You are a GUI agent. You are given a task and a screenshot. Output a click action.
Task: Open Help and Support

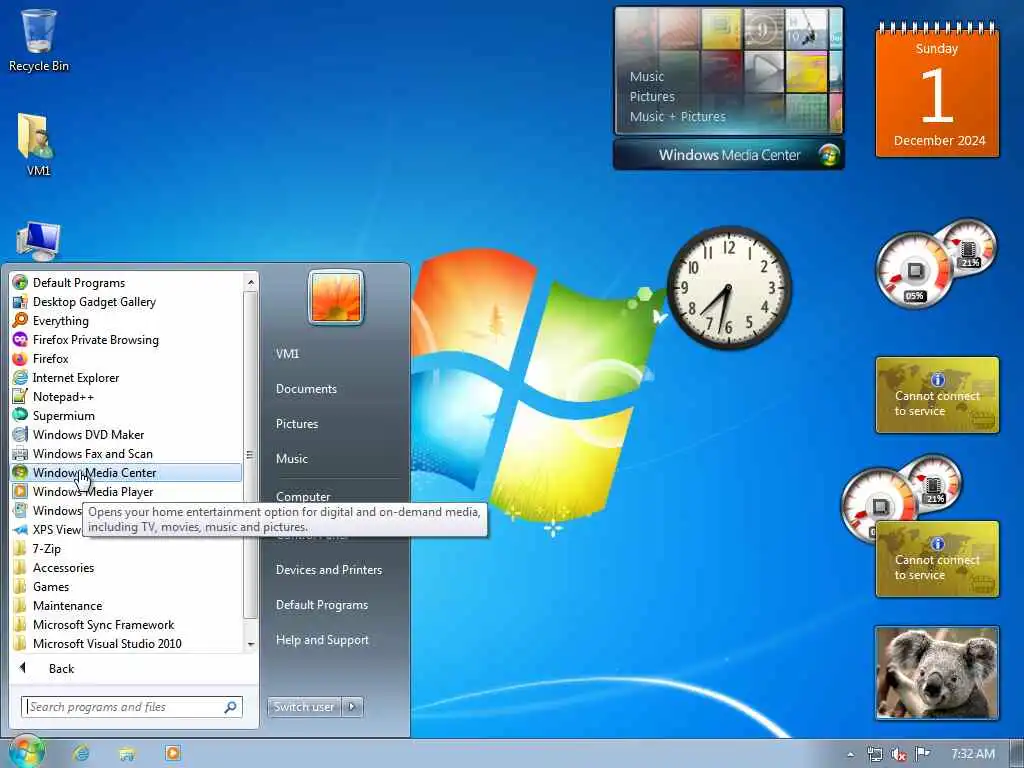pyautogui.click(x=322, y=640)
